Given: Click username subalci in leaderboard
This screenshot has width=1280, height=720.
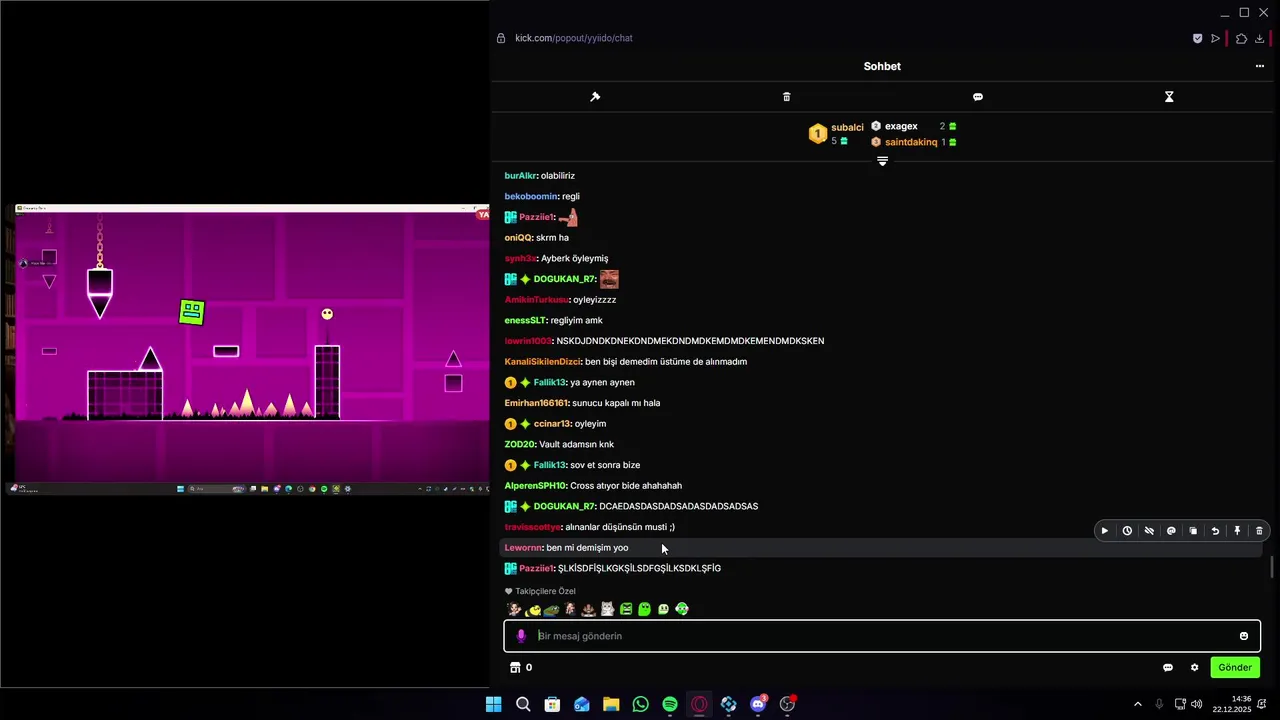Looking at the screenshot, I should tap(847, 127).
